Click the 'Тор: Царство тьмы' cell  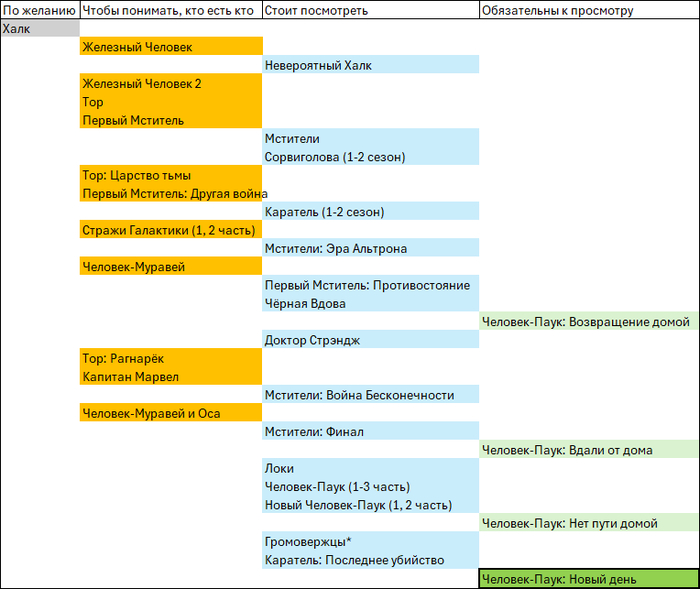pyautogui.click(x=171, y=175)
